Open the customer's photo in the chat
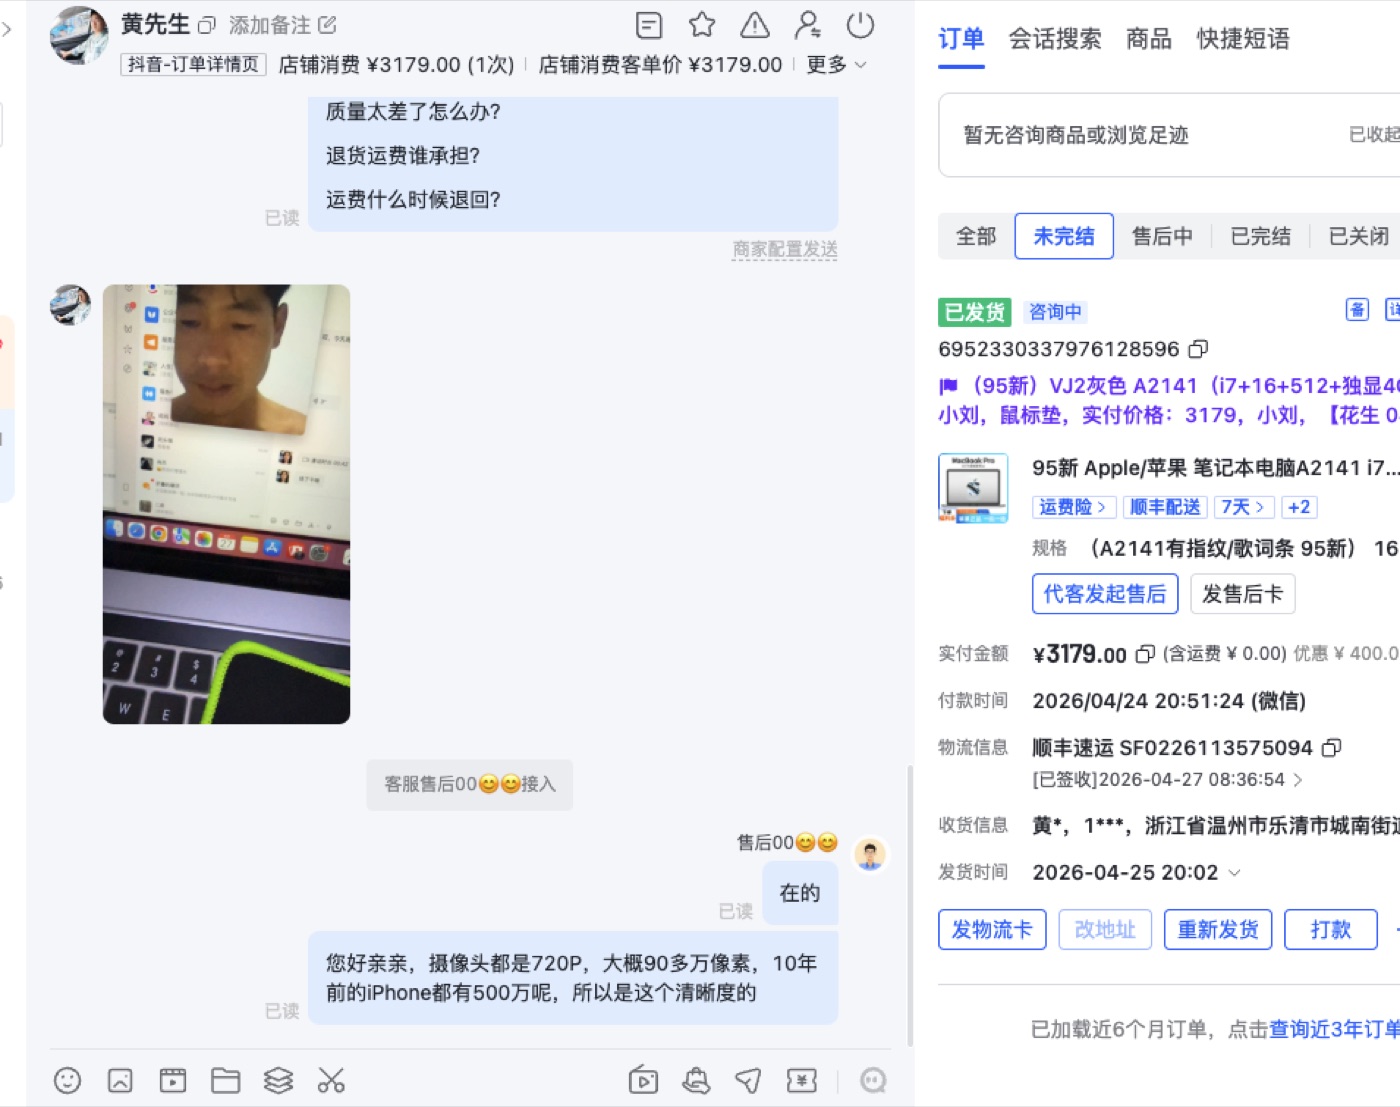Viewport: 1400px width, 1107px height. coord(226,504)
